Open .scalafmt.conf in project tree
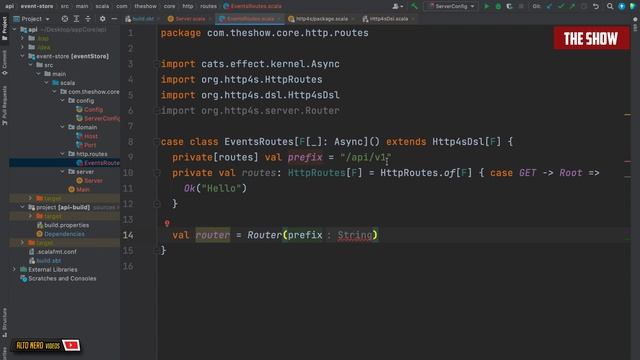This screenshot has width=640, height=360. (x=53, y=252)
